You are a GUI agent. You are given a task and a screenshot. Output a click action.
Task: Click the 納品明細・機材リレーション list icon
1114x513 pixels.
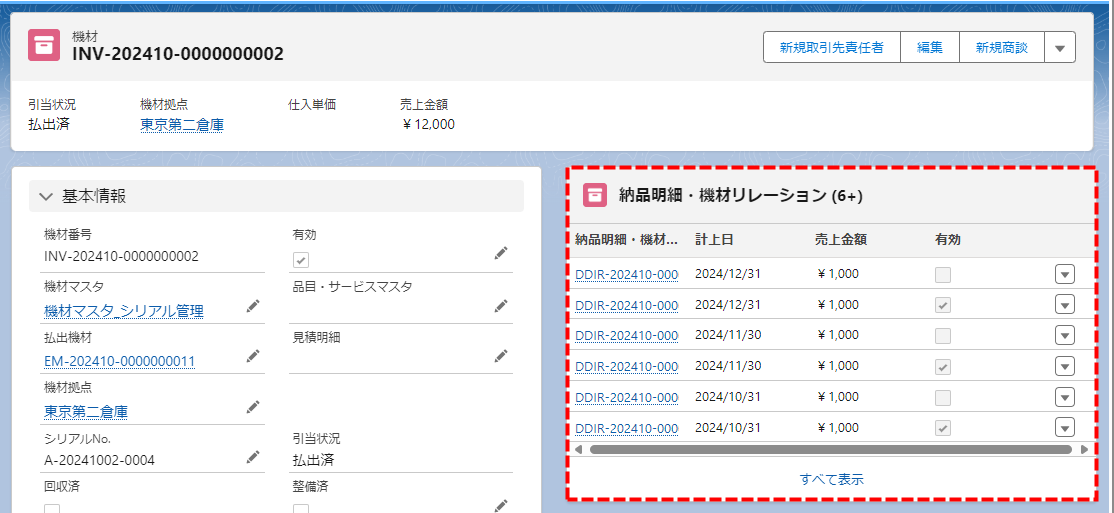click(595, 196)
